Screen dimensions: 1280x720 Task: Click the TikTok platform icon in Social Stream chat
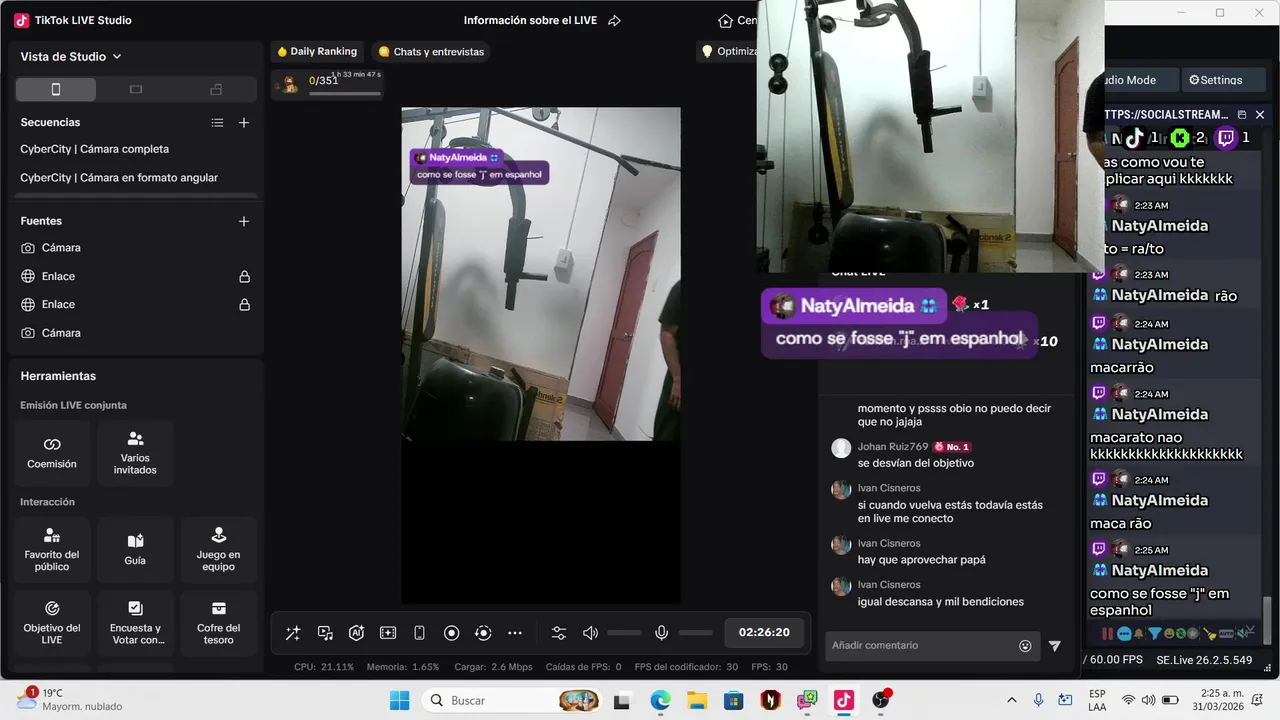pos(1134,138)
